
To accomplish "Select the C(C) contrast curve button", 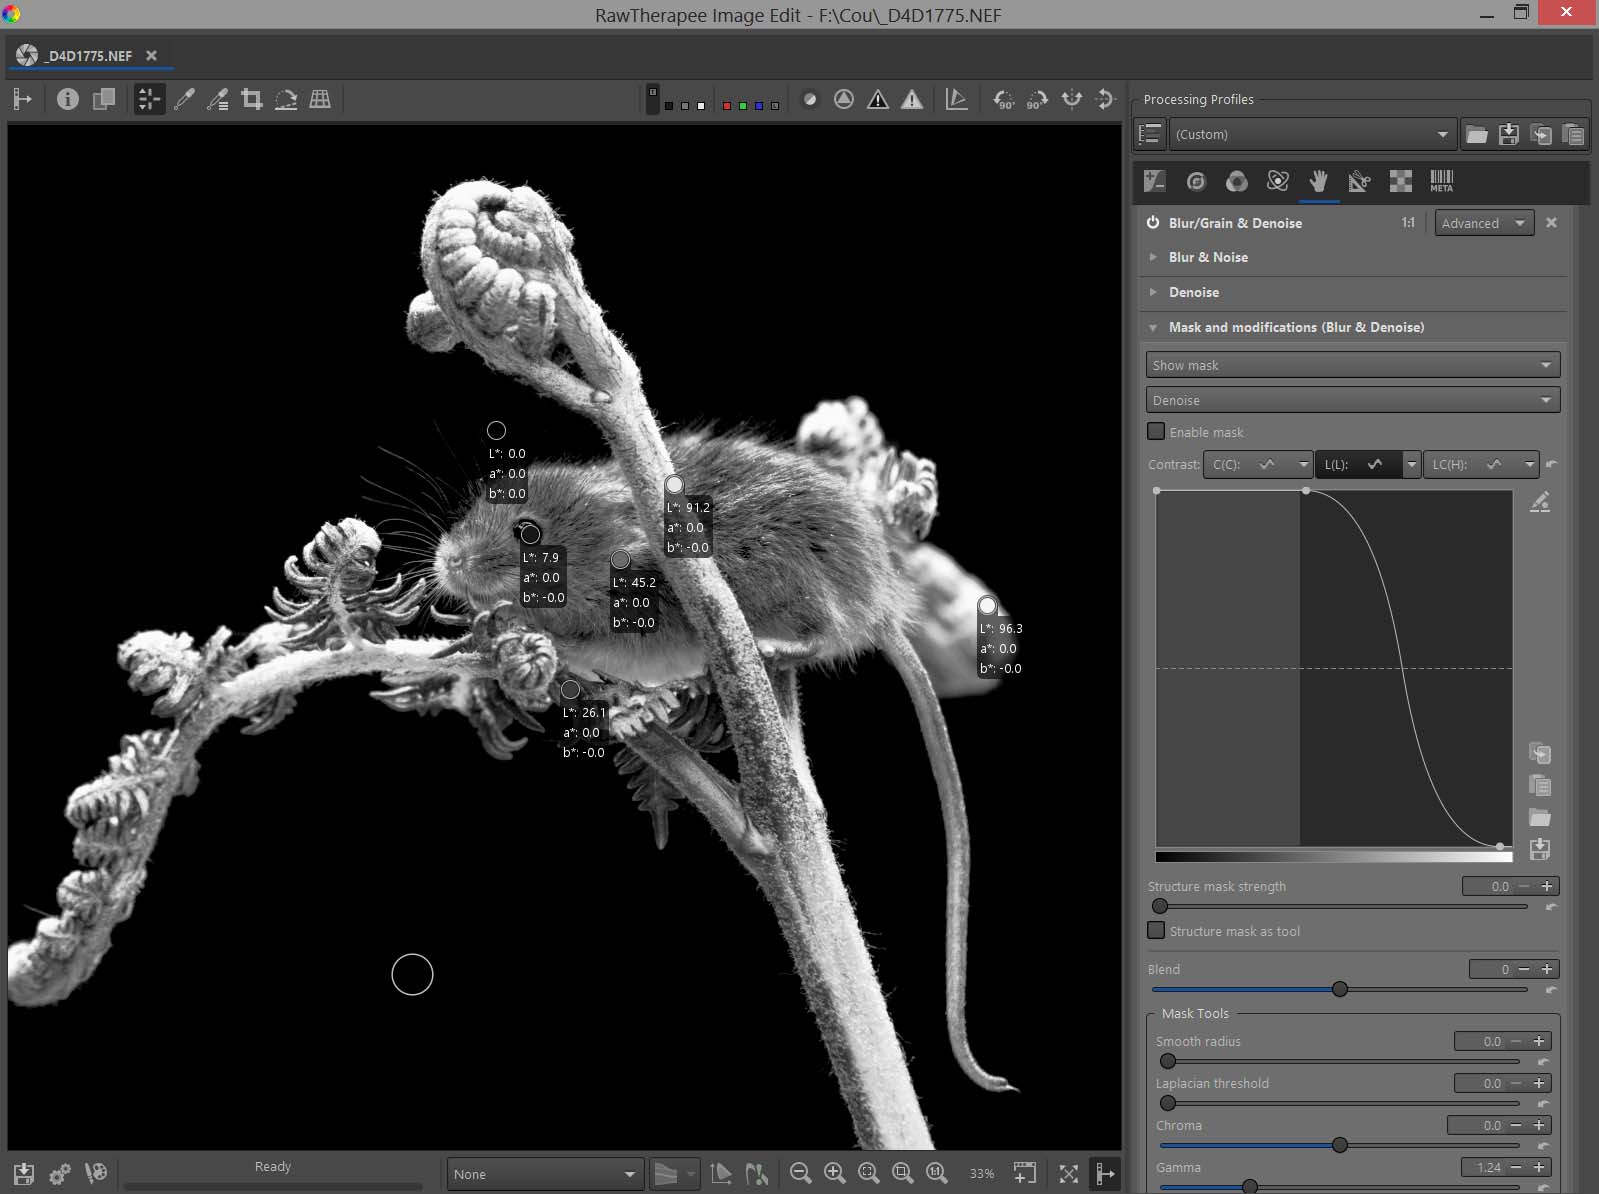I will tap(1246, 464).
